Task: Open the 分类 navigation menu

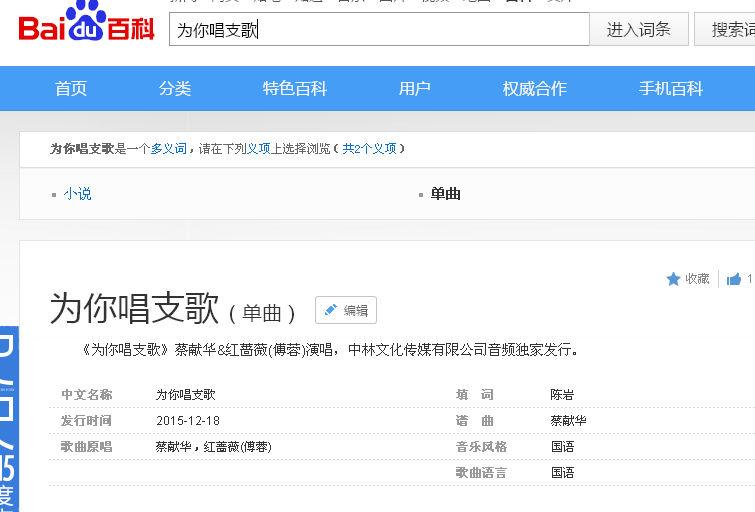Action: [175, 89]
